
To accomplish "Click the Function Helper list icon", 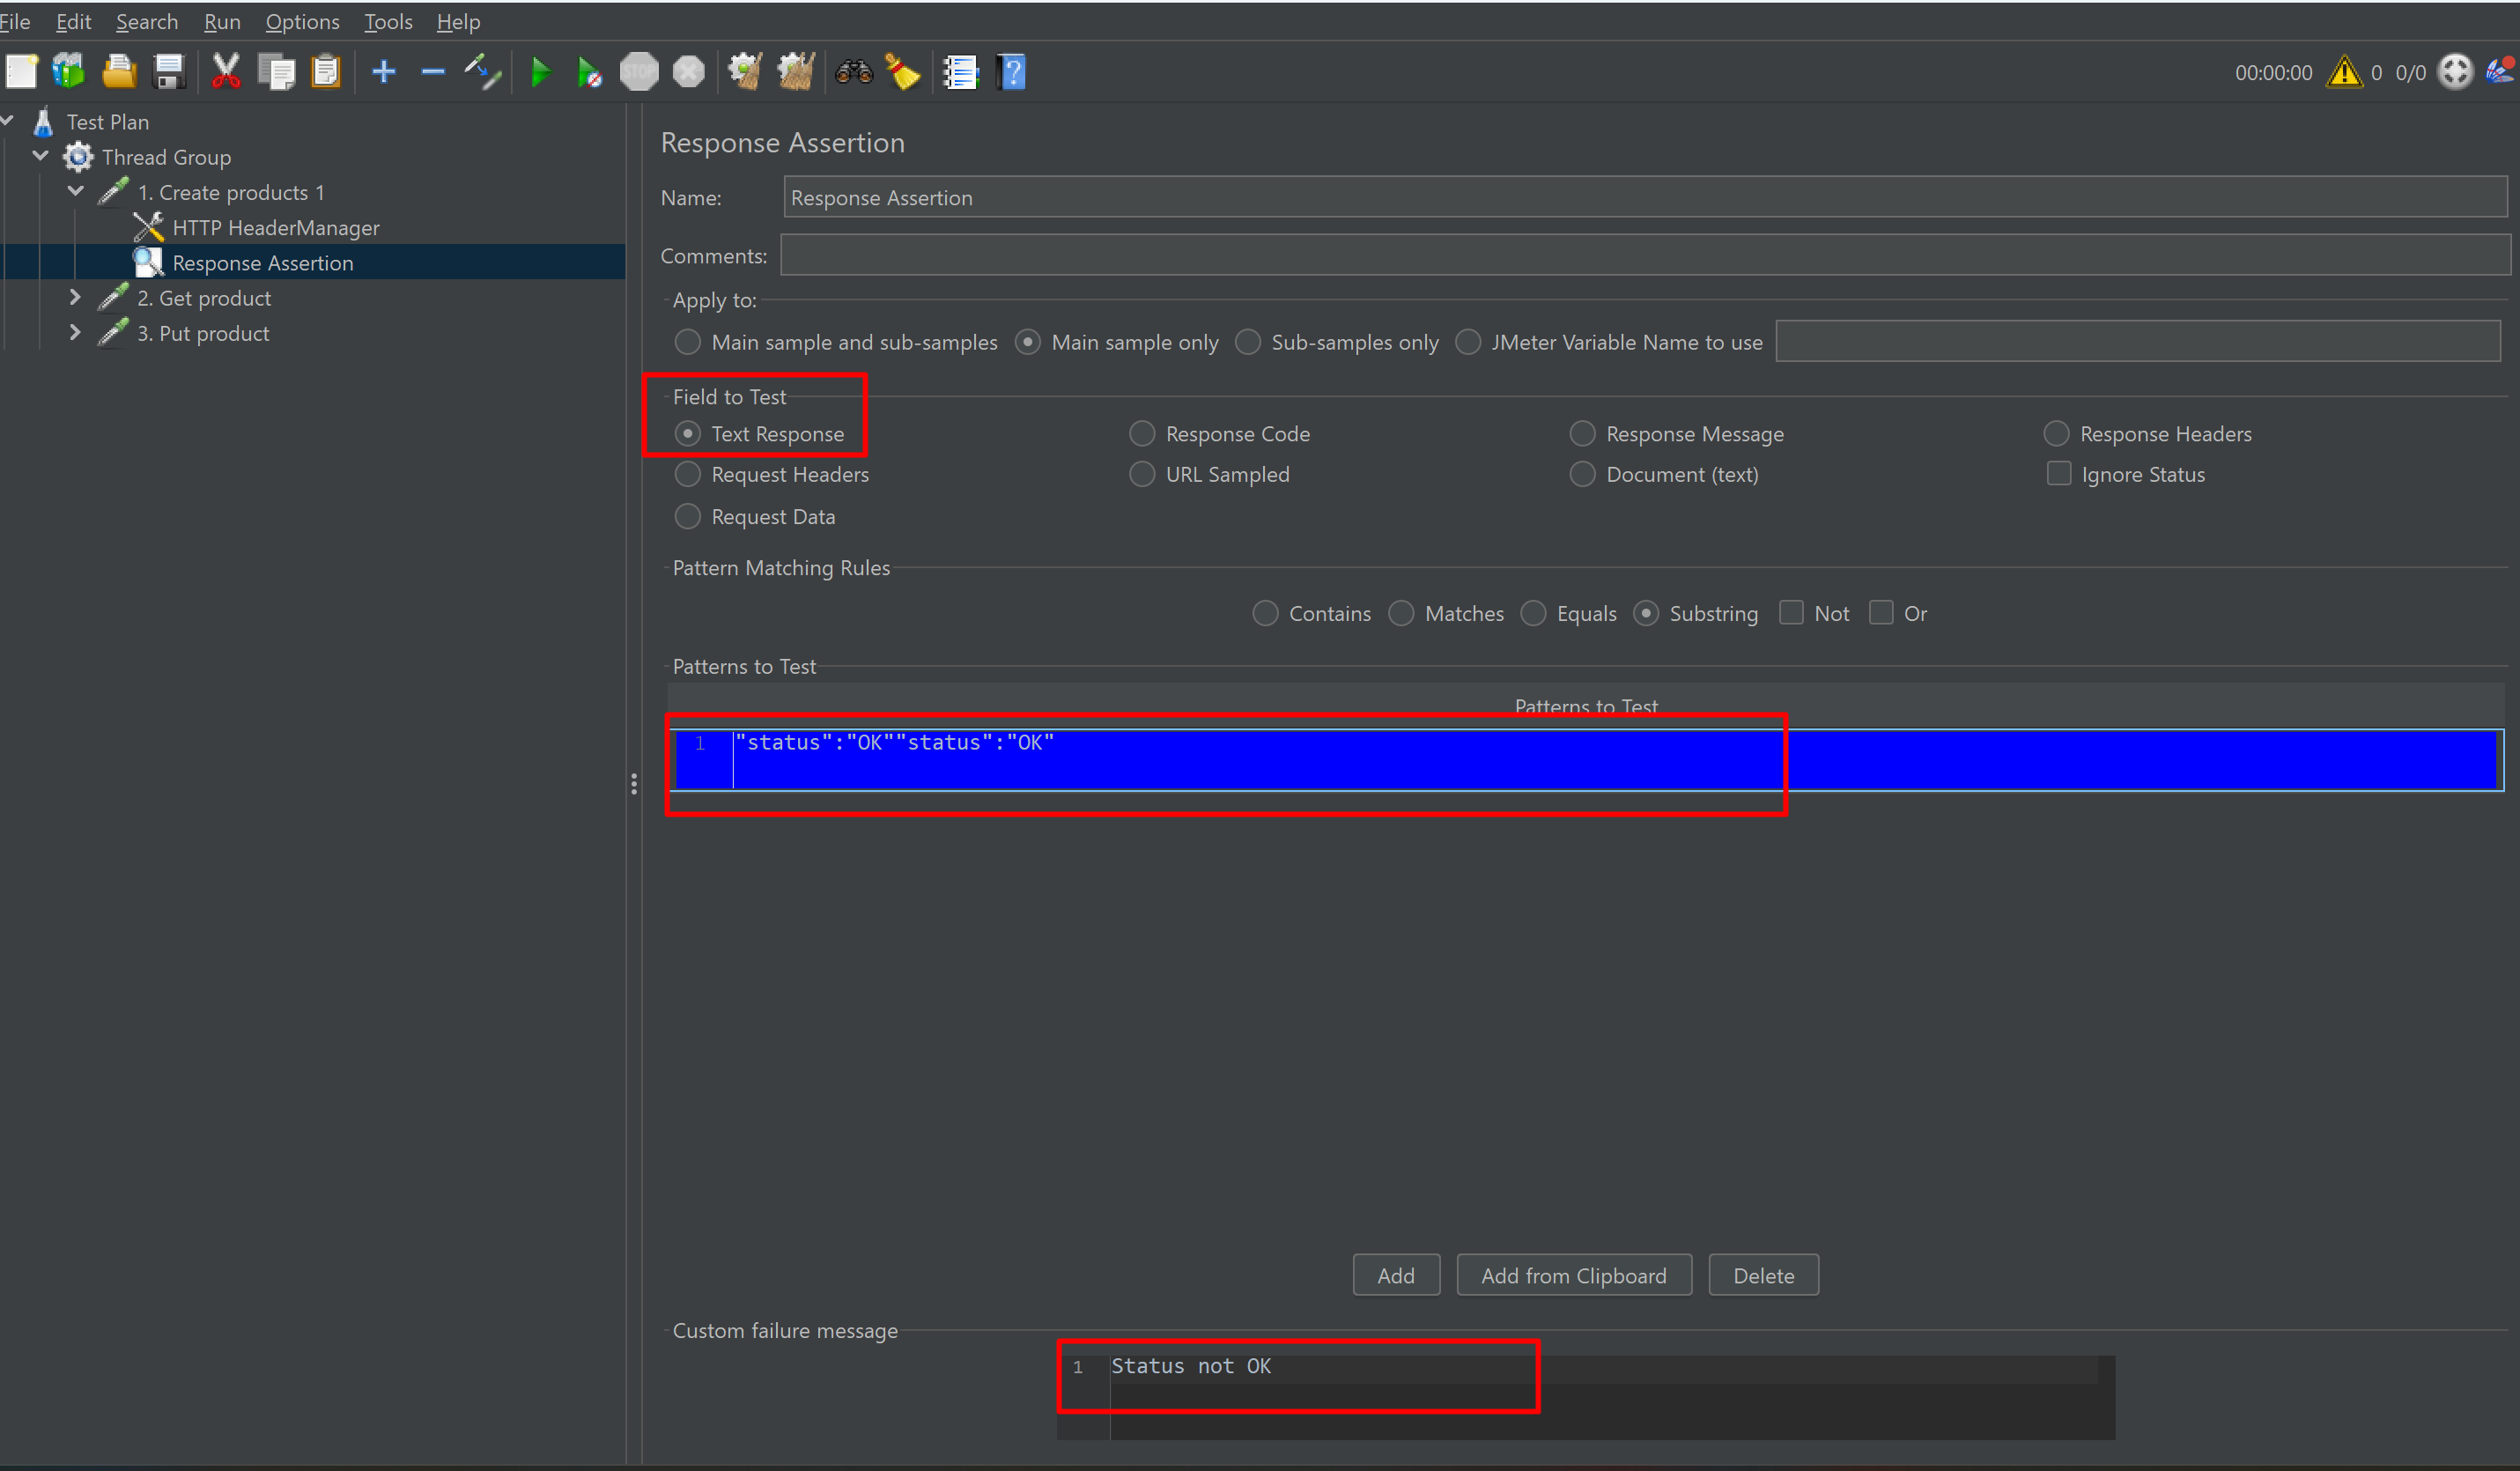I will [x=960, y=72].
